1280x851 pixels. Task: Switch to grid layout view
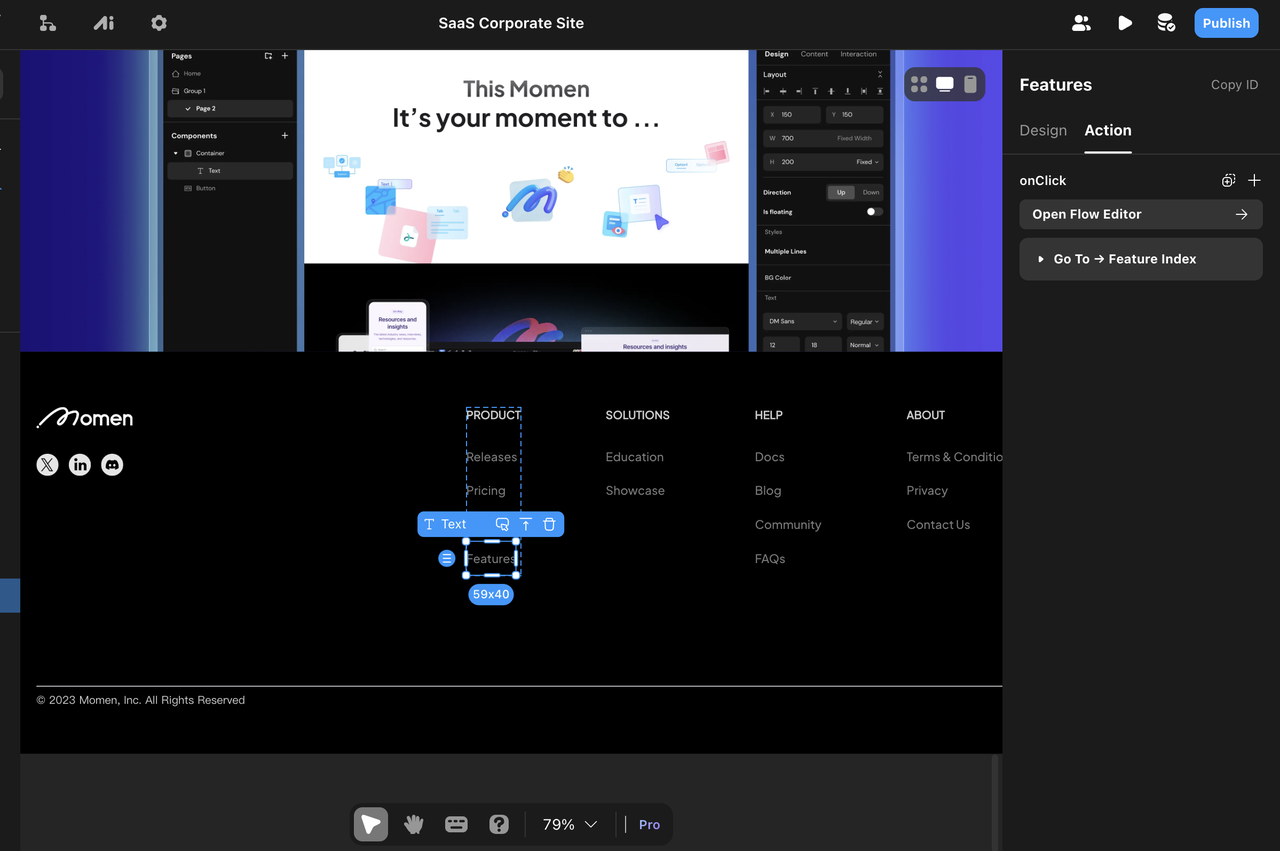coord(919,84)
